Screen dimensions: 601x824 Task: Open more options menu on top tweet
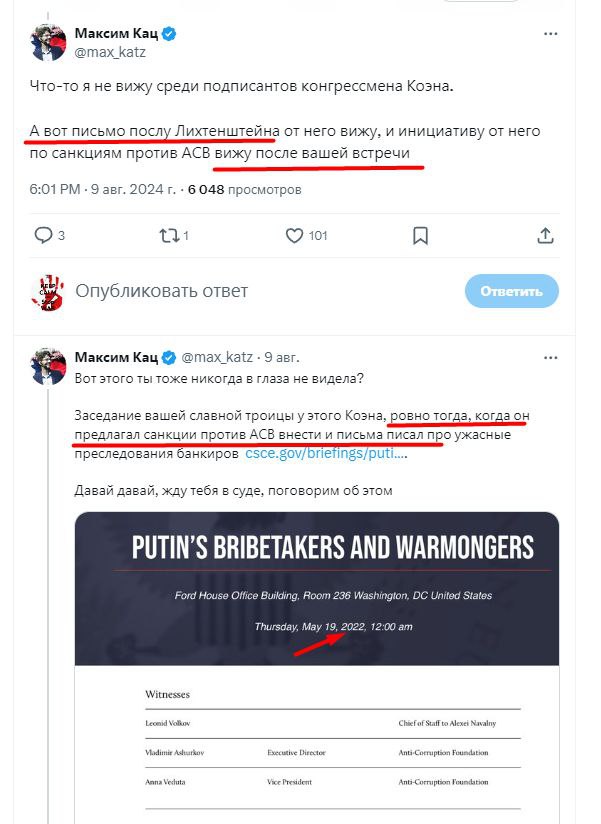pos(550,34)
